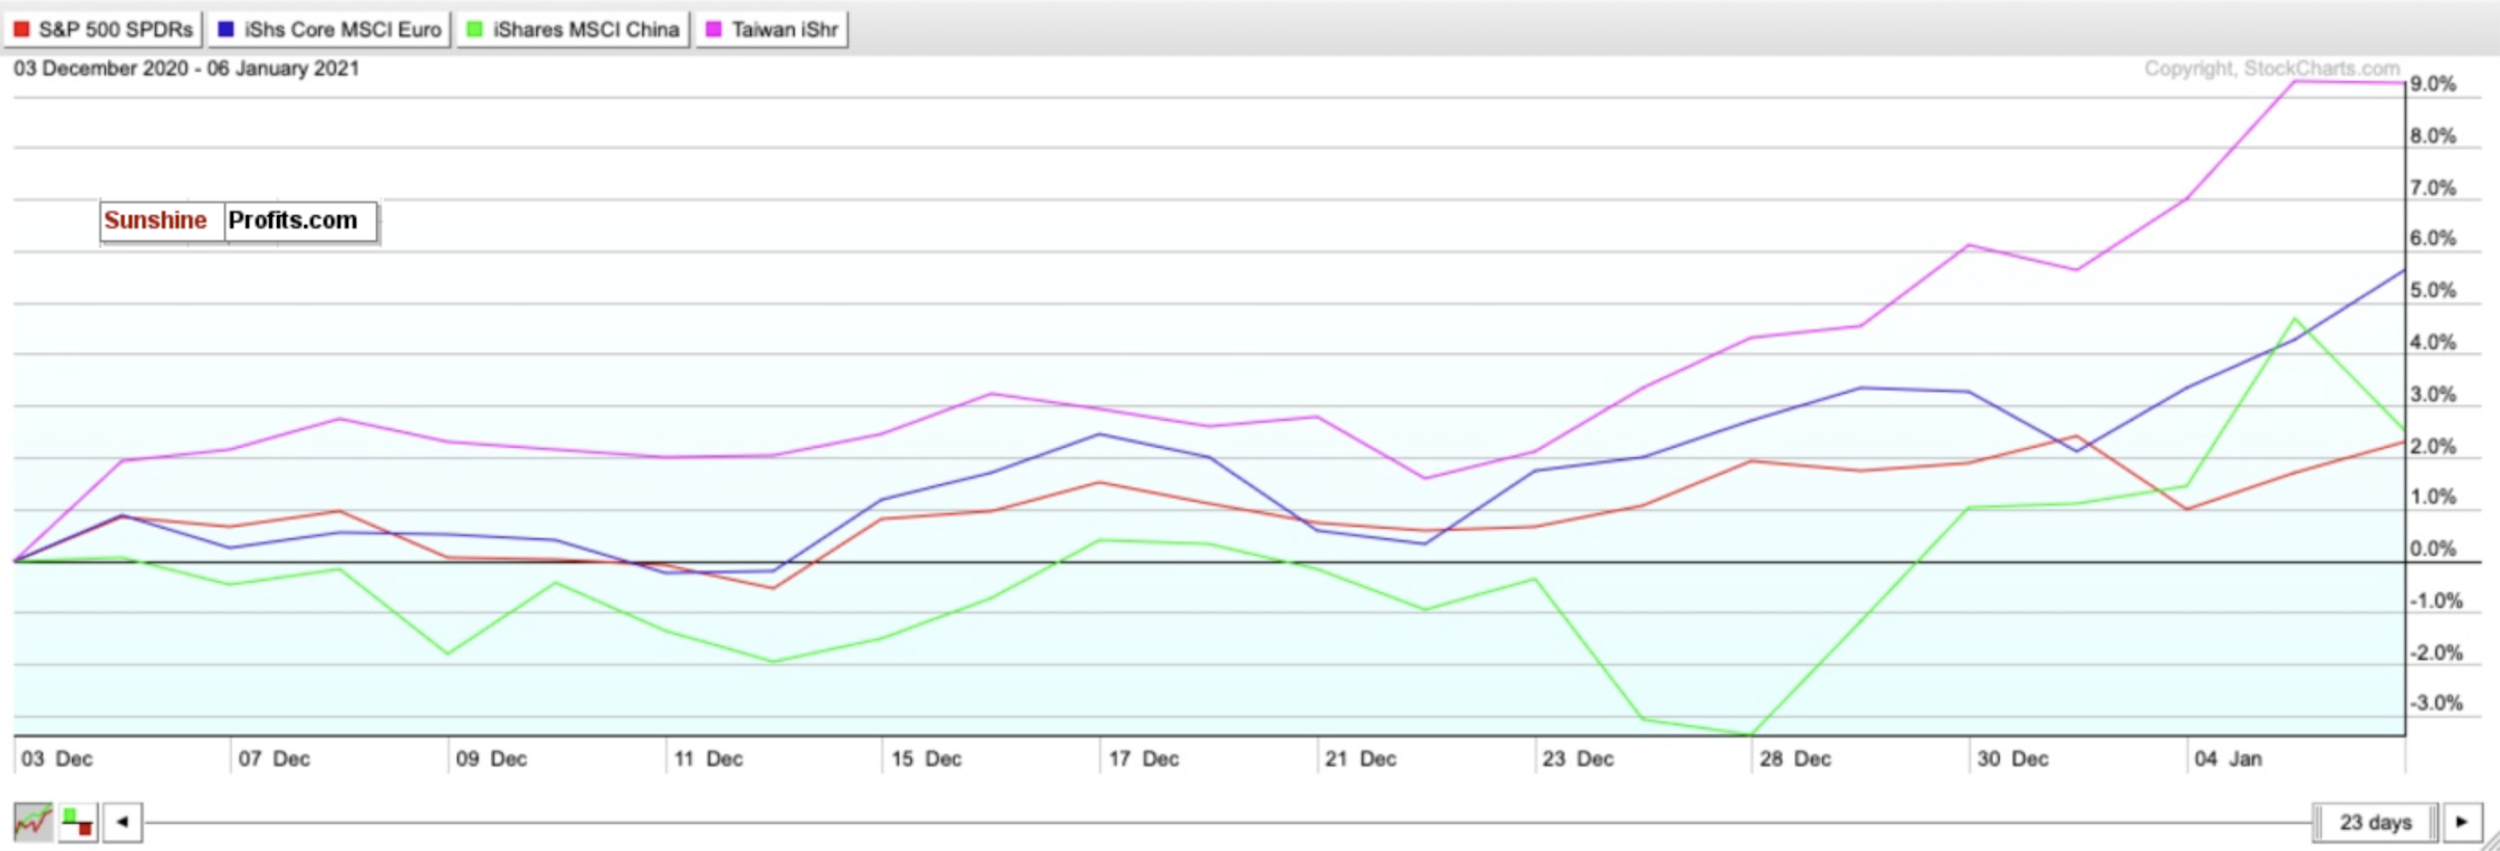Click the 17 Dec date axis label

[x=1144, y=759]
